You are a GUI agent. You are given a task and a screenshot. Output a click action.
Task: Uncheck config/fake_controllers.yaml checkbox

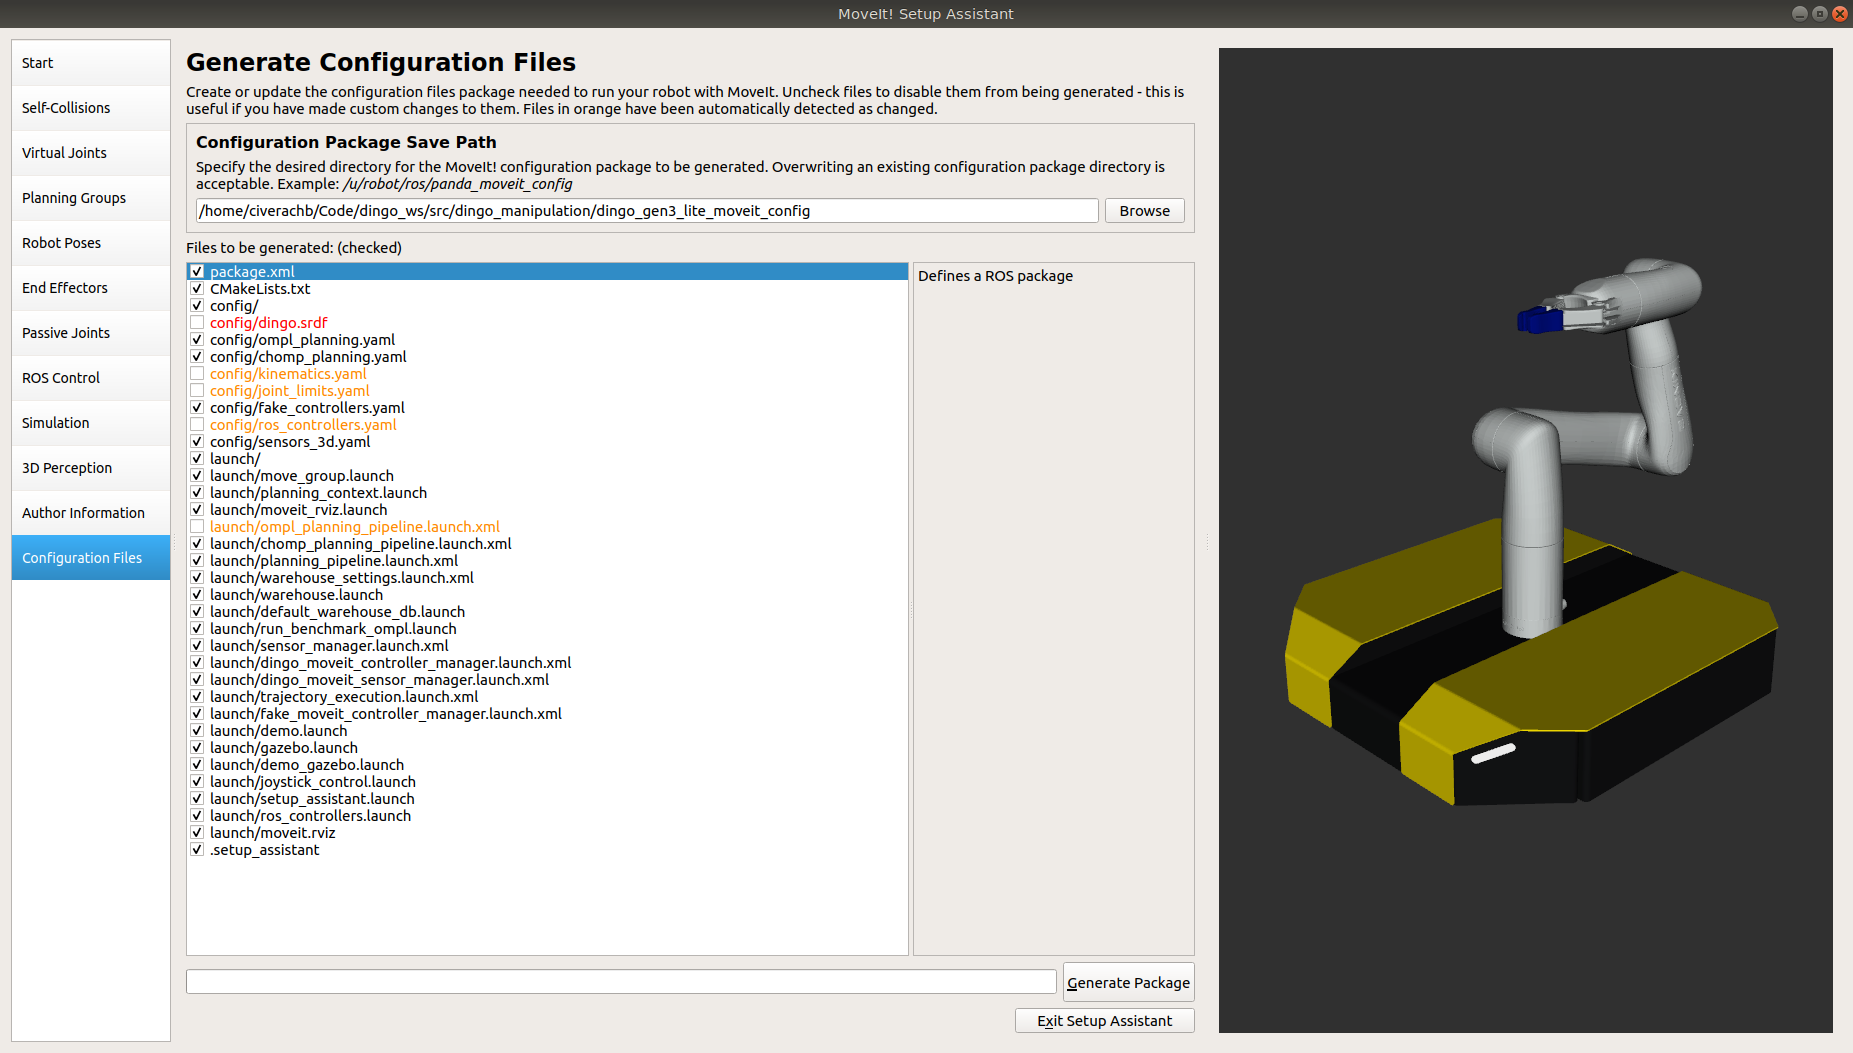pos(197,408)
